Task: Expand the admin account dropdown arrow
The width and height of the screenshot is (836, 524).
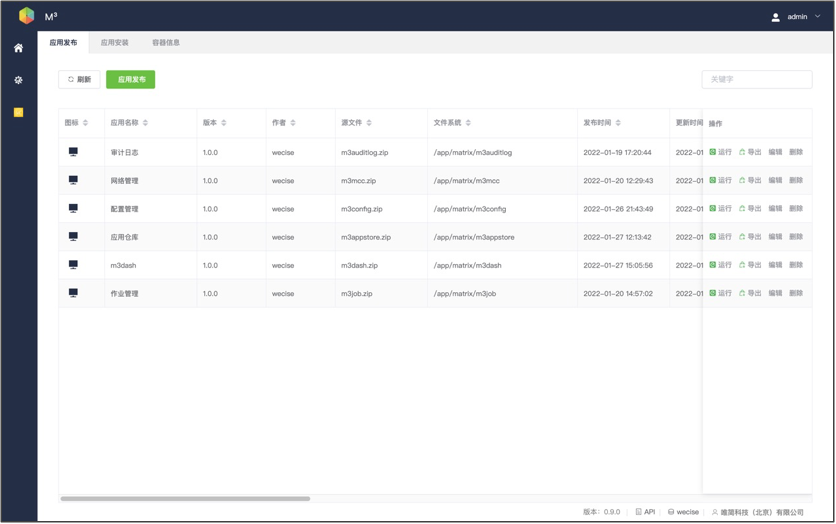Action: [x=817, y=17]
